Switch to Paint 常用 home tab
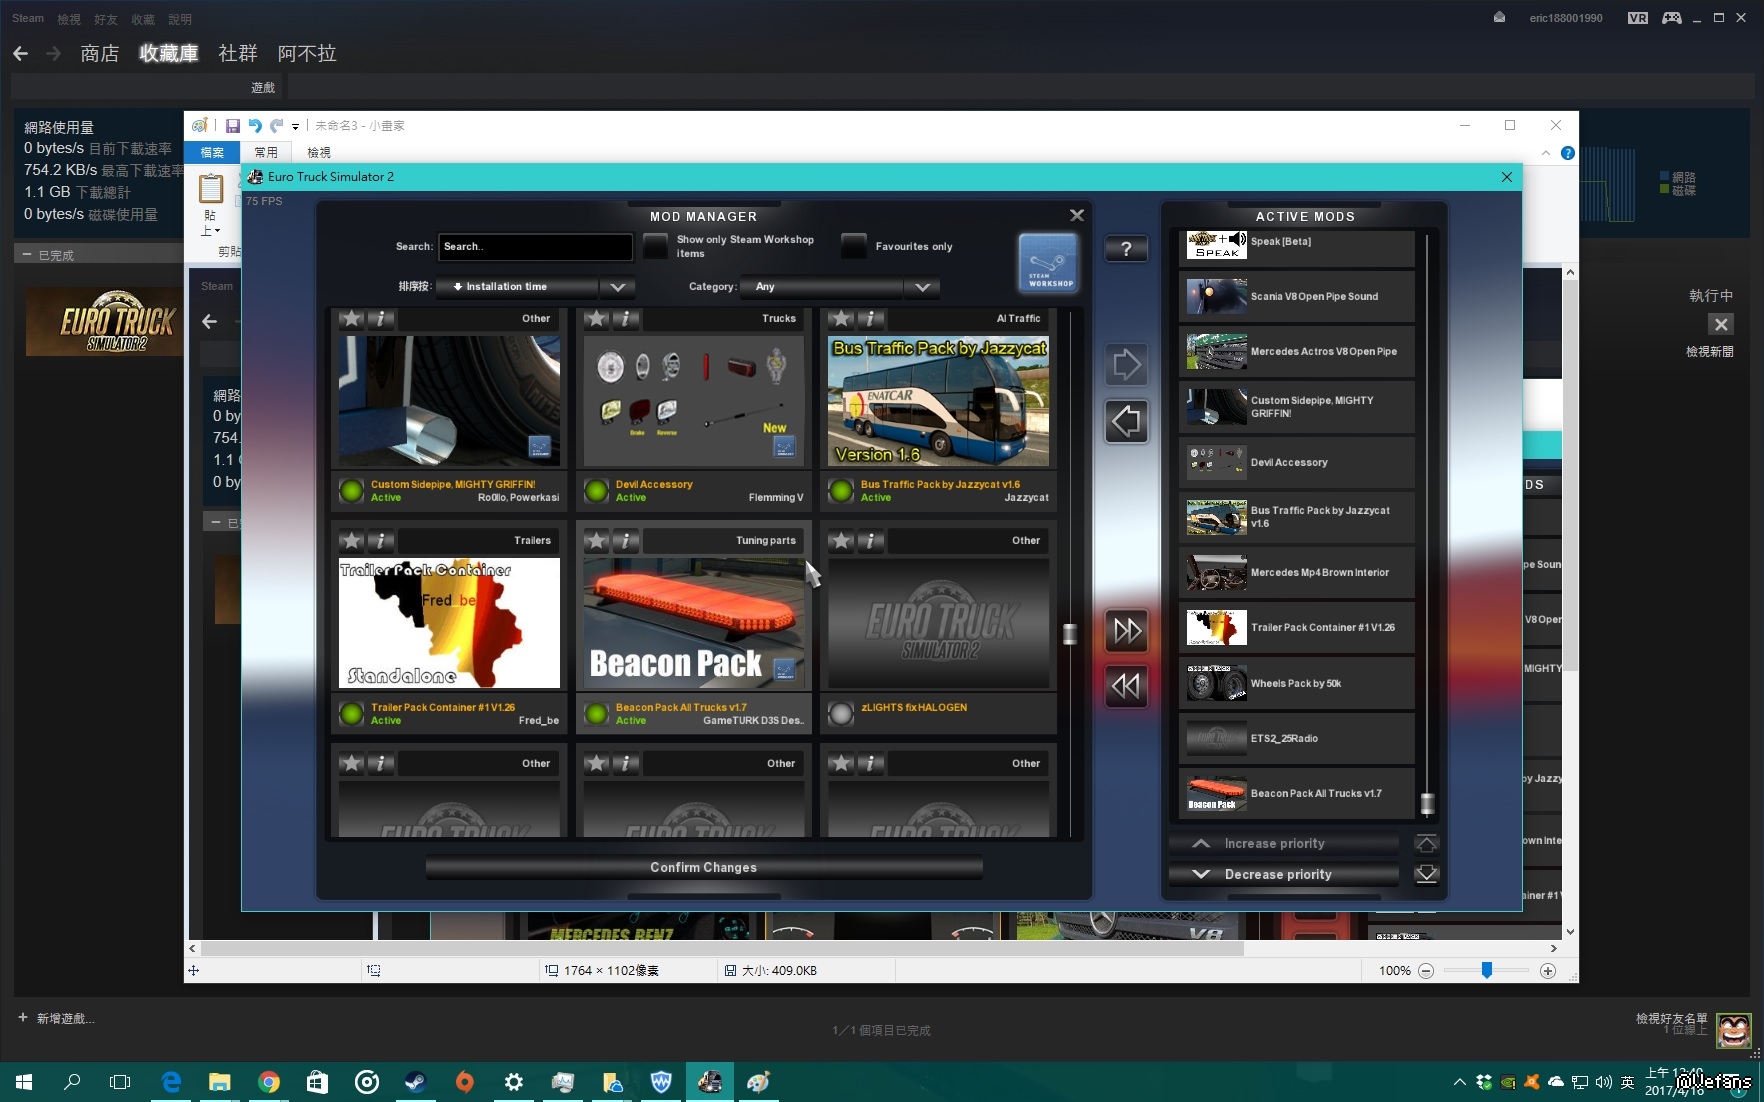Screen dimensions: 1764x1102 click(x=265, y=152)
